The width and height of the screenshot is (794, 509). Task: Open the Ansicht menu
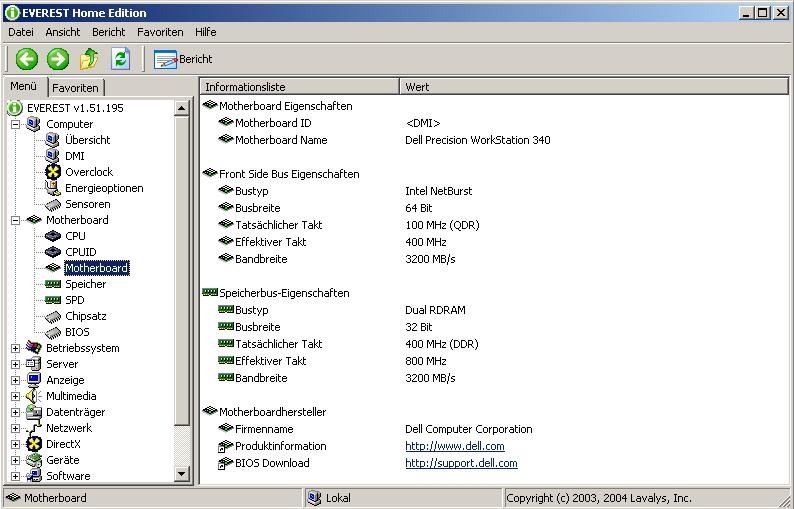point(63,32)
